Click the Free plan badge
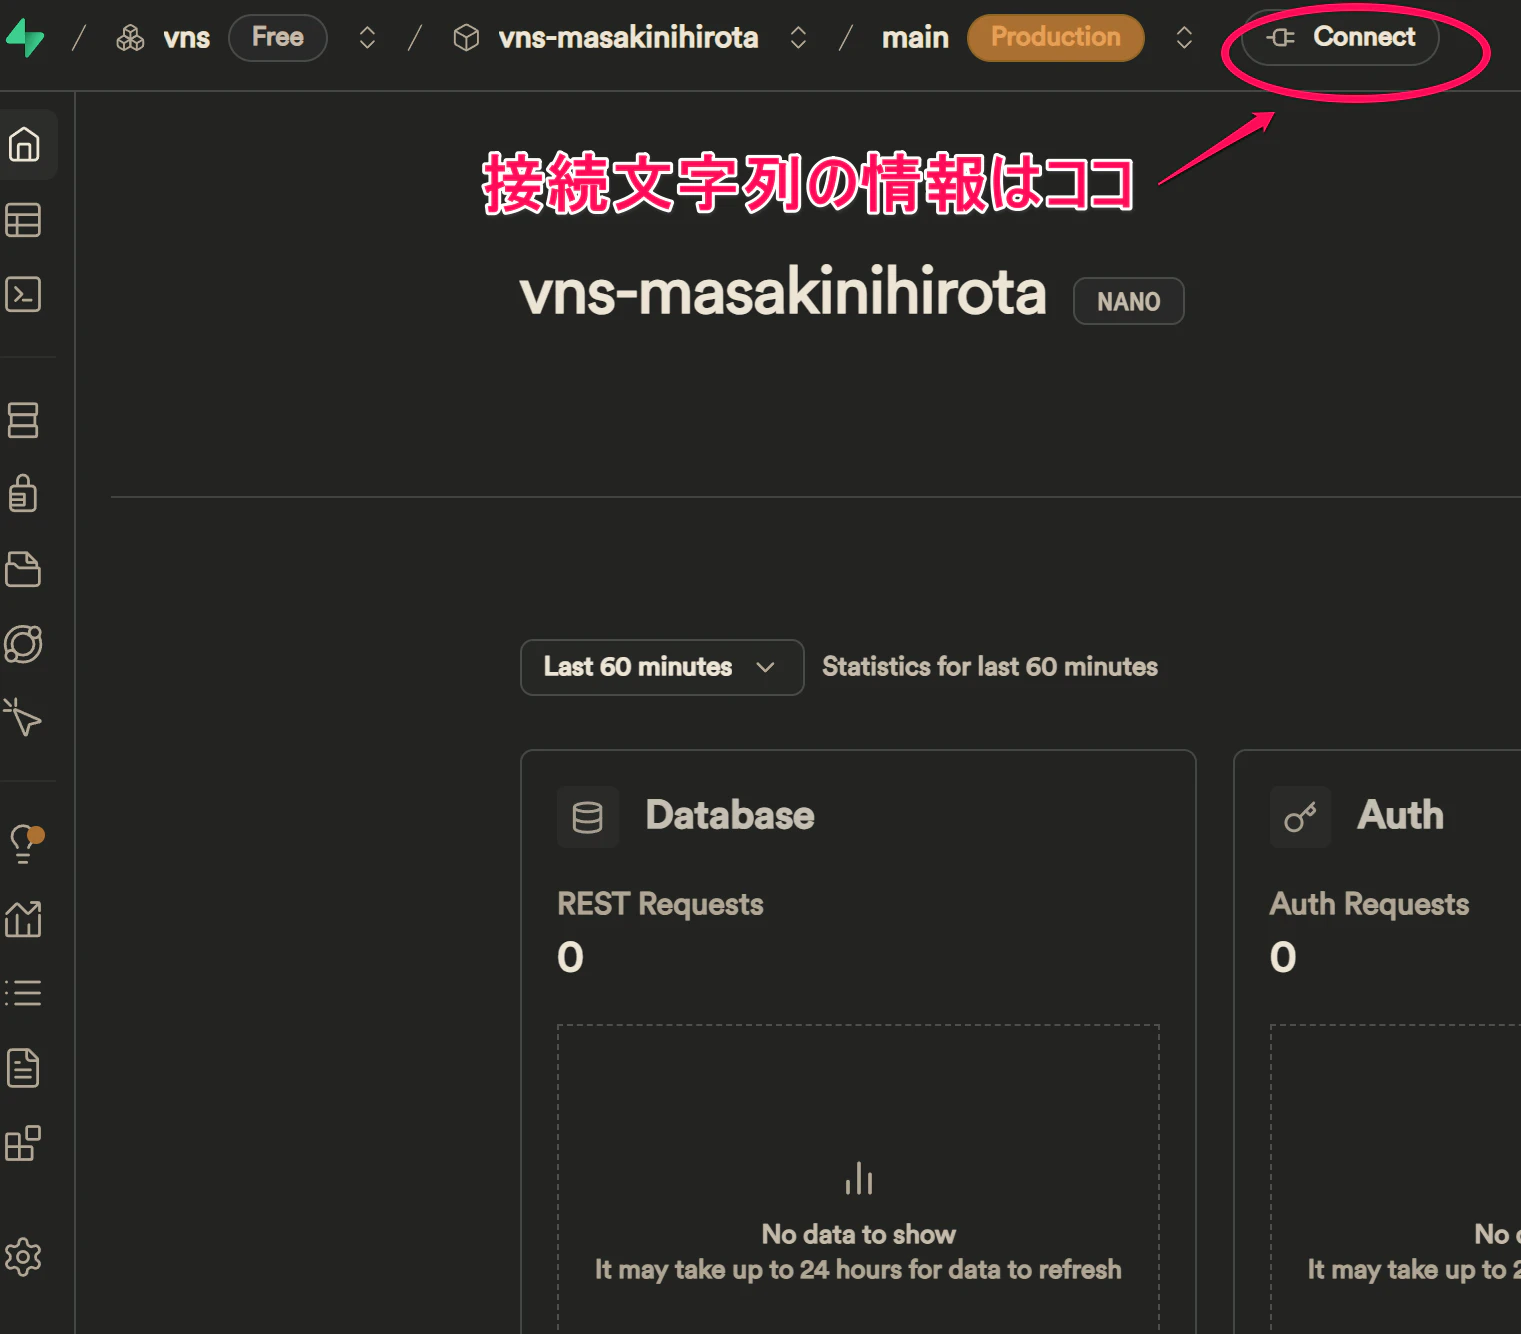This screenshot has height=1334, width=1521. 278,38
